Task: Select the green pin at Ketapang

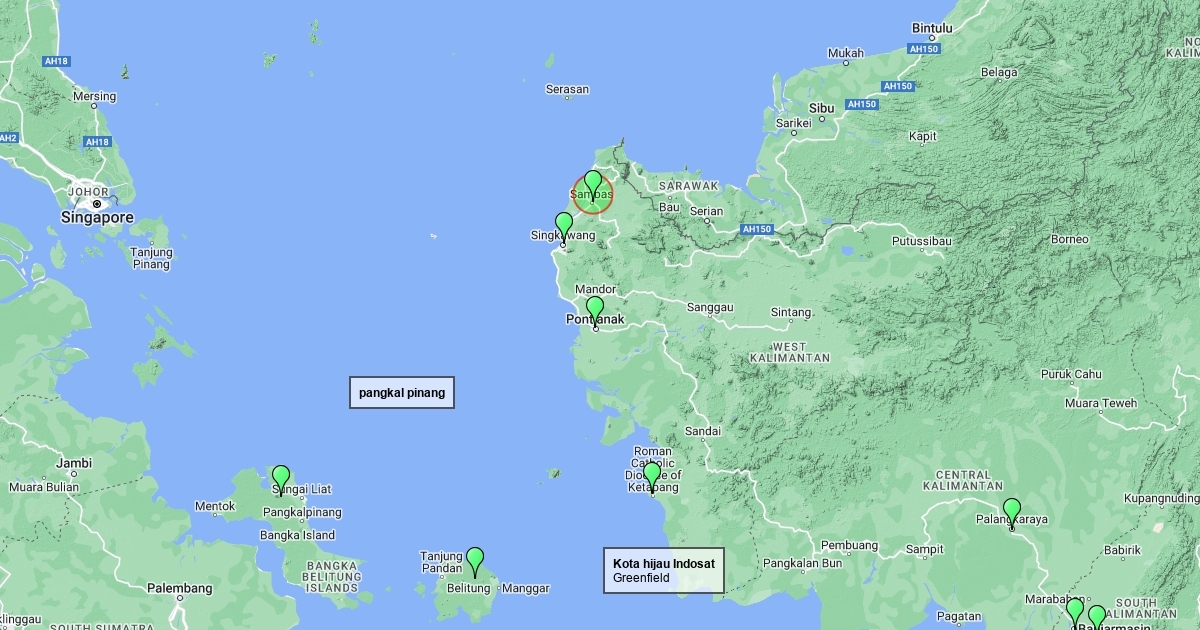Action: 652,477
